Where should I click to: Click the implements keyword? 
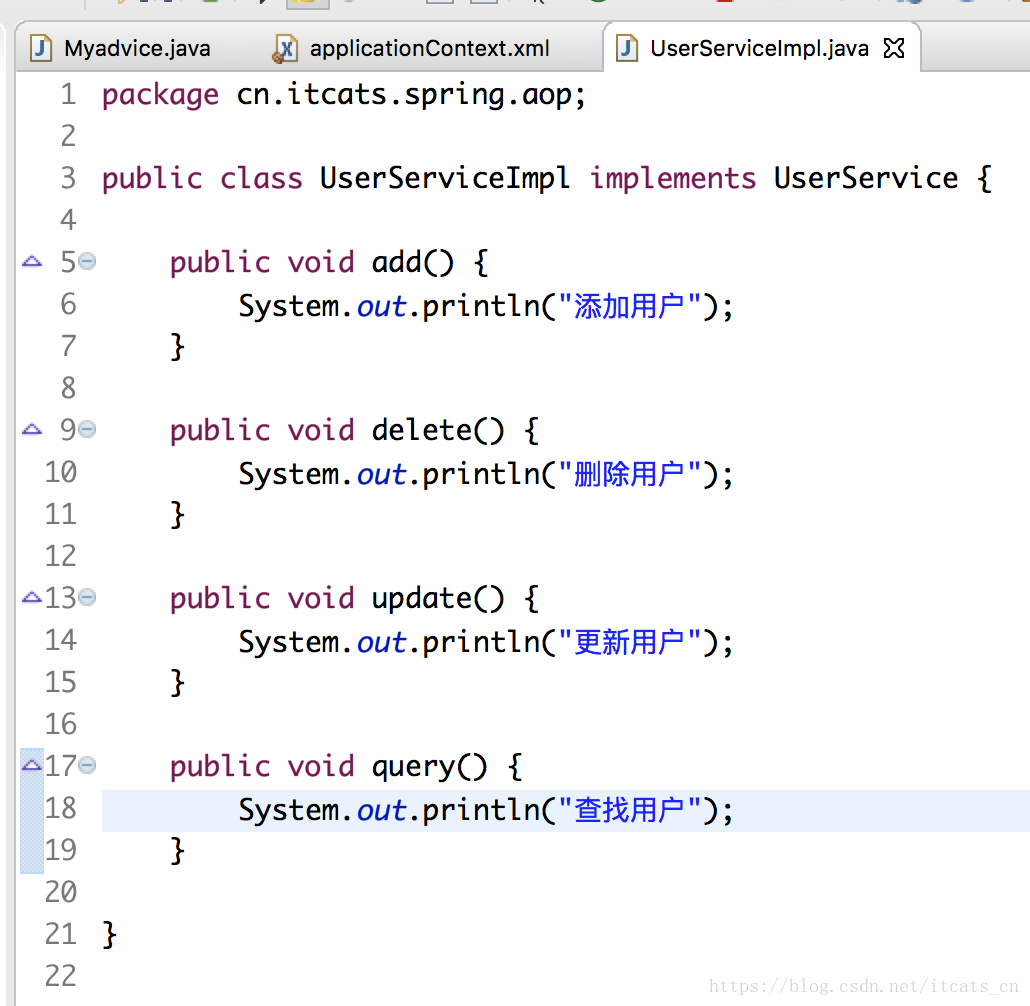coord(673,179)
